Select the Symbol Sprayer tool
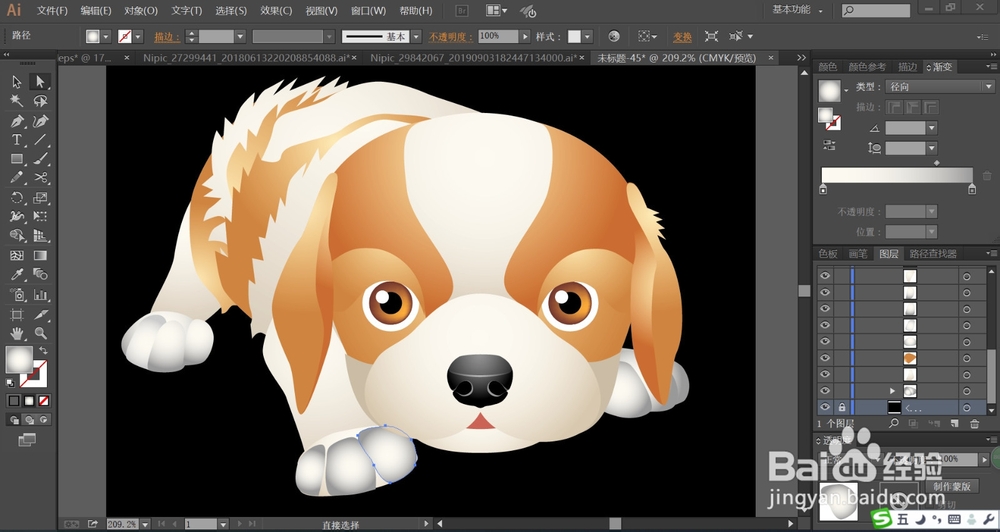 pyautogui.click(x=17, y=295)
